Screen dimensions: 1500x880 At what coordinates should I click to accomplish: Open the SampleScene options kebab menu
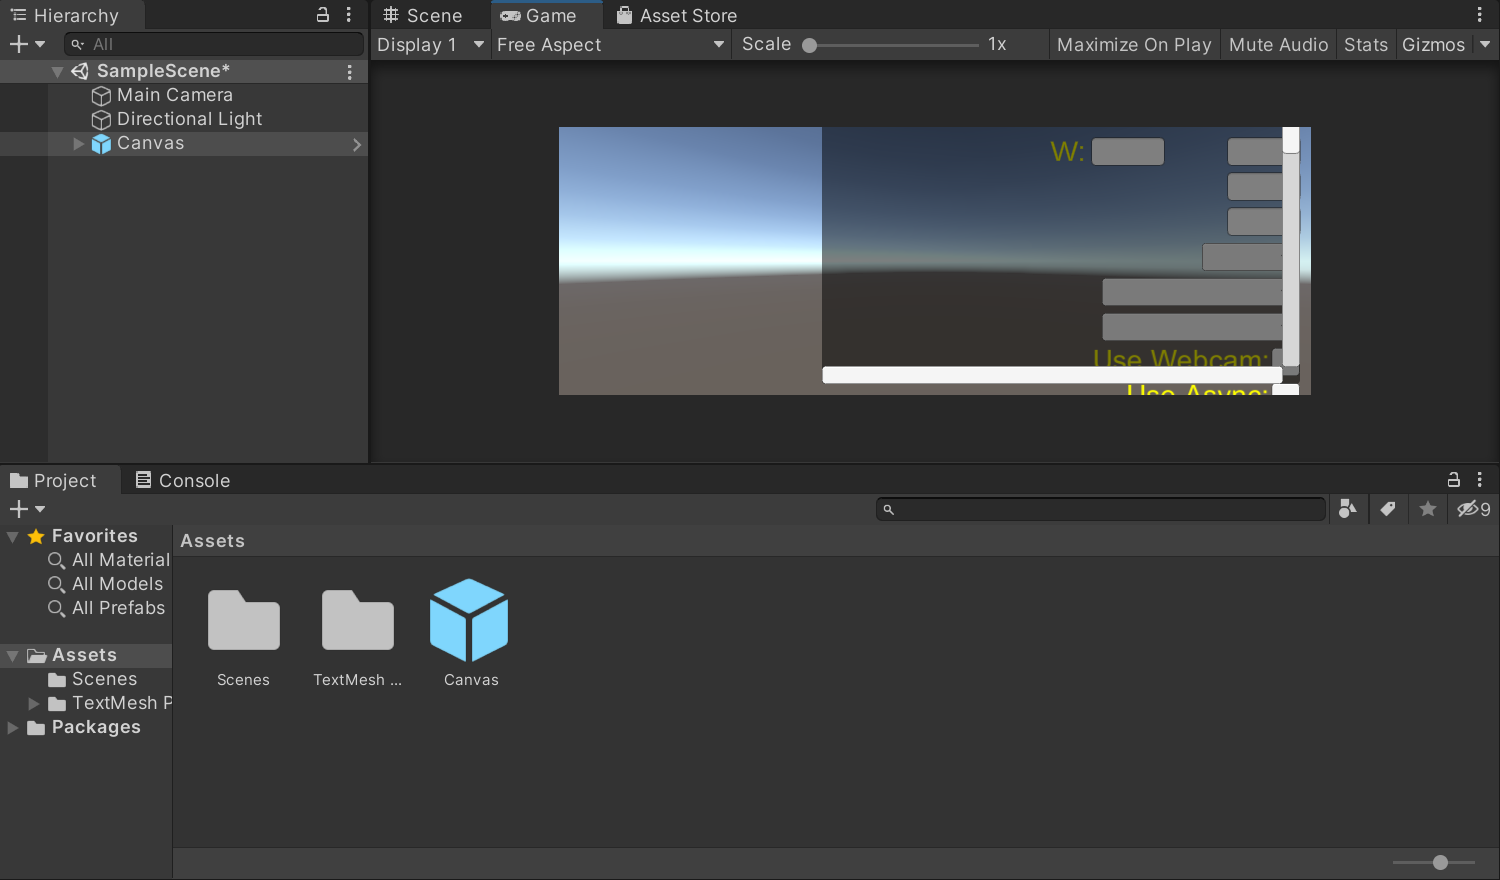pos(349,72)
